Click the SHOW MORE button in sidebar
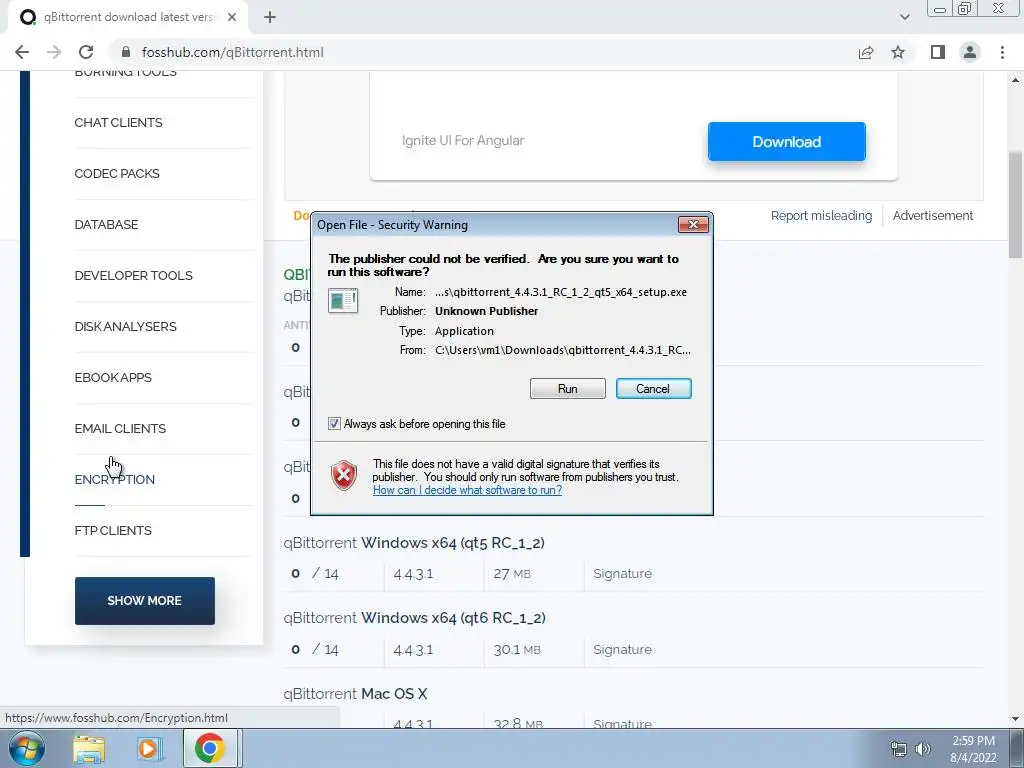Image resolution: width=1024 pixels, height=768 pixels. (144, 601)
